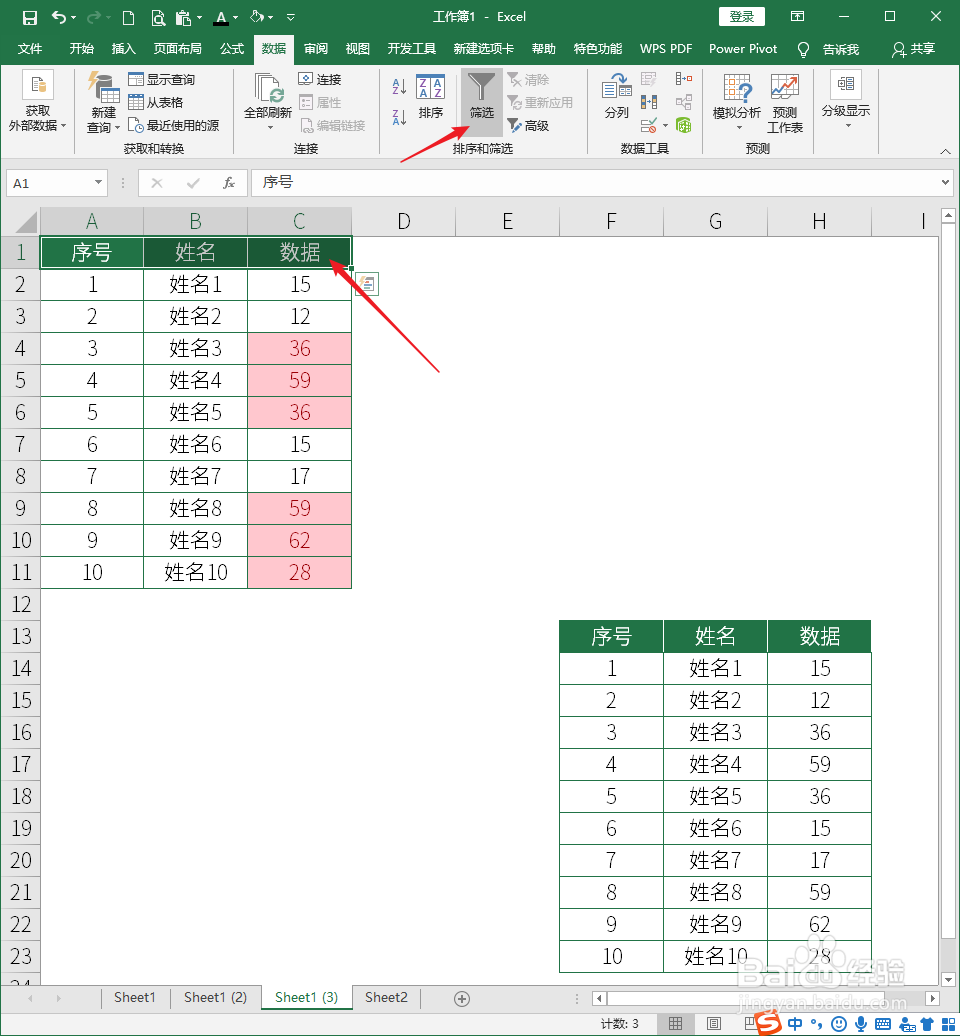Viewport: 960px width, 1036px height.
Task: Sort ascending with the A-to-Z icon
Action: pos(399,86)
